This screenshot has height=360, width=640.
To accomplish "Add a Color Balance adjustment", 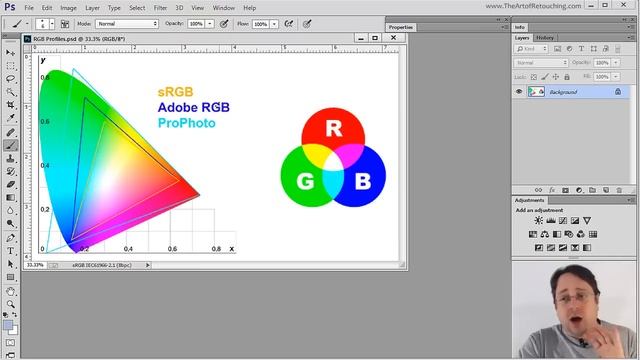I will coord(545,234).
